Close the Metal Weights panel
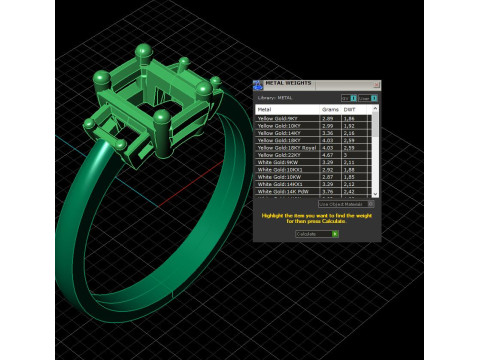480x360 pixels. [376, 85]
